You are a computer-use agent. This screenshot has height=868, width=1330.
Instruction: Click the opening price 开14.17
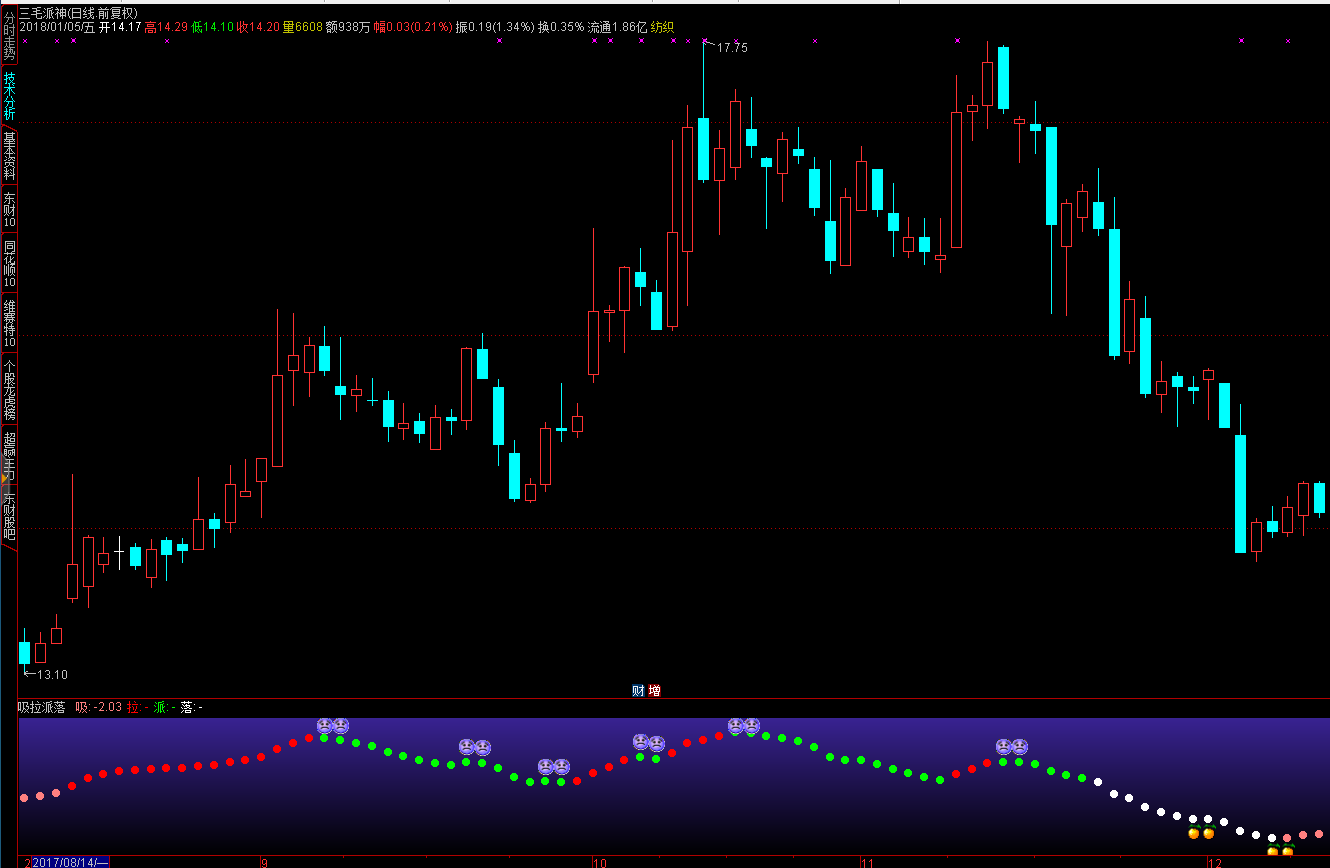(119, 27)
